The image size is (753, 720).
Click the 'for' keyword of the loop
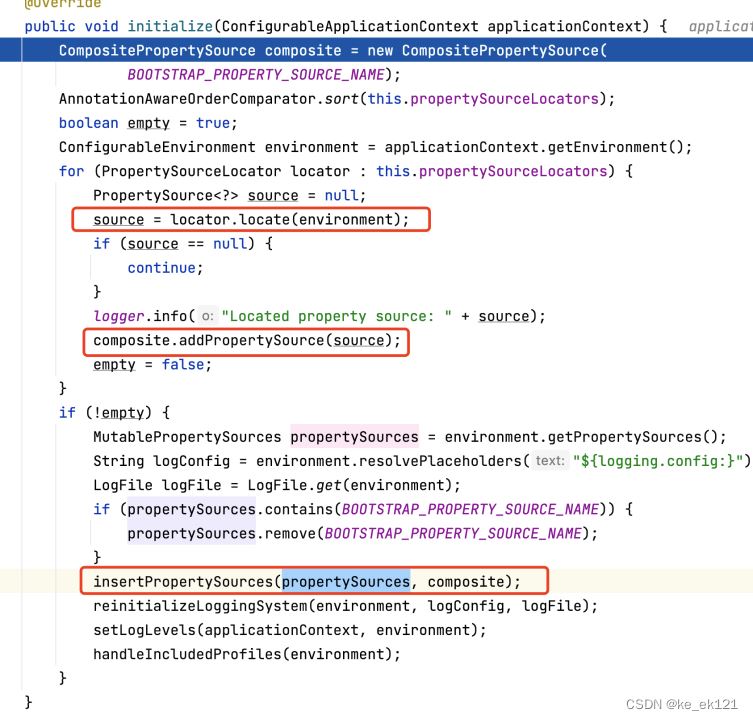(72, 171)
